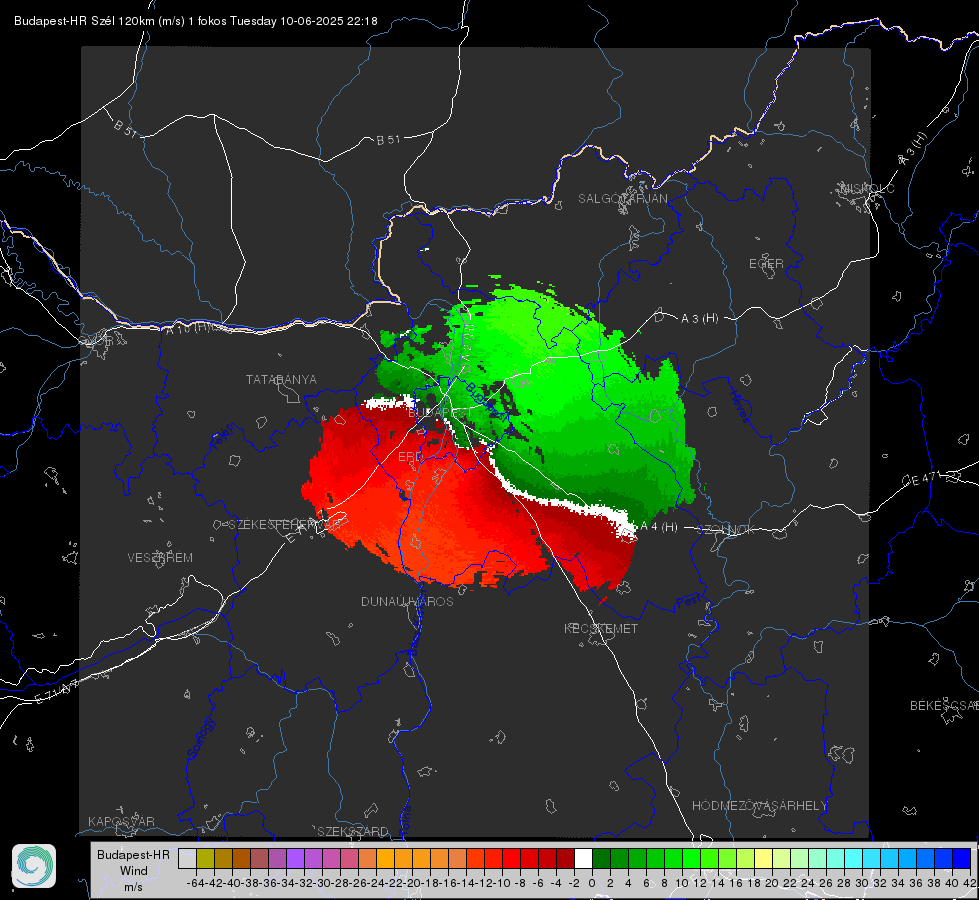Click the blue Fejér county label
The height and width of the screenshot is (900, 979).
point(224,437)
